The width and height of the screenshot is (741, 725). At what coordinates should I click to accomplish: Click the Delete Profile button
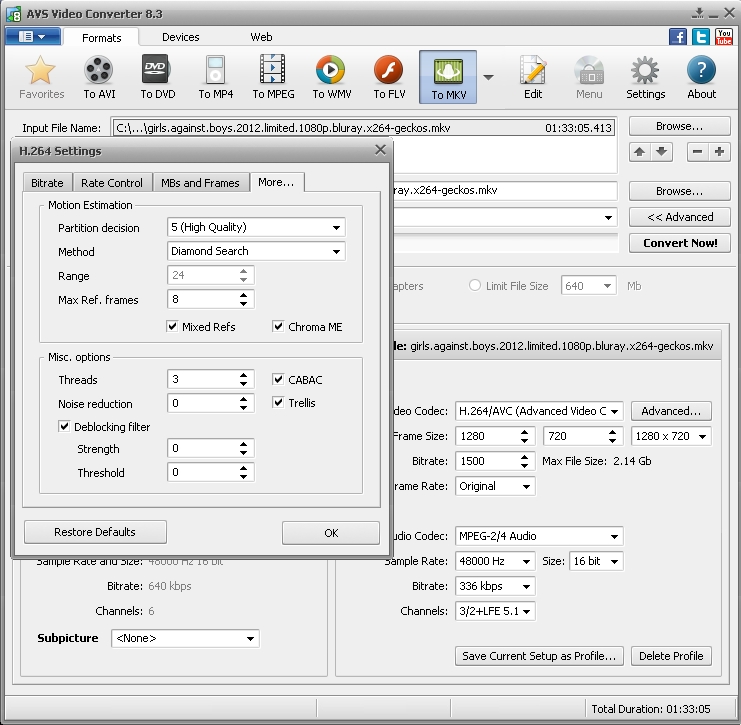pos(671,656)
